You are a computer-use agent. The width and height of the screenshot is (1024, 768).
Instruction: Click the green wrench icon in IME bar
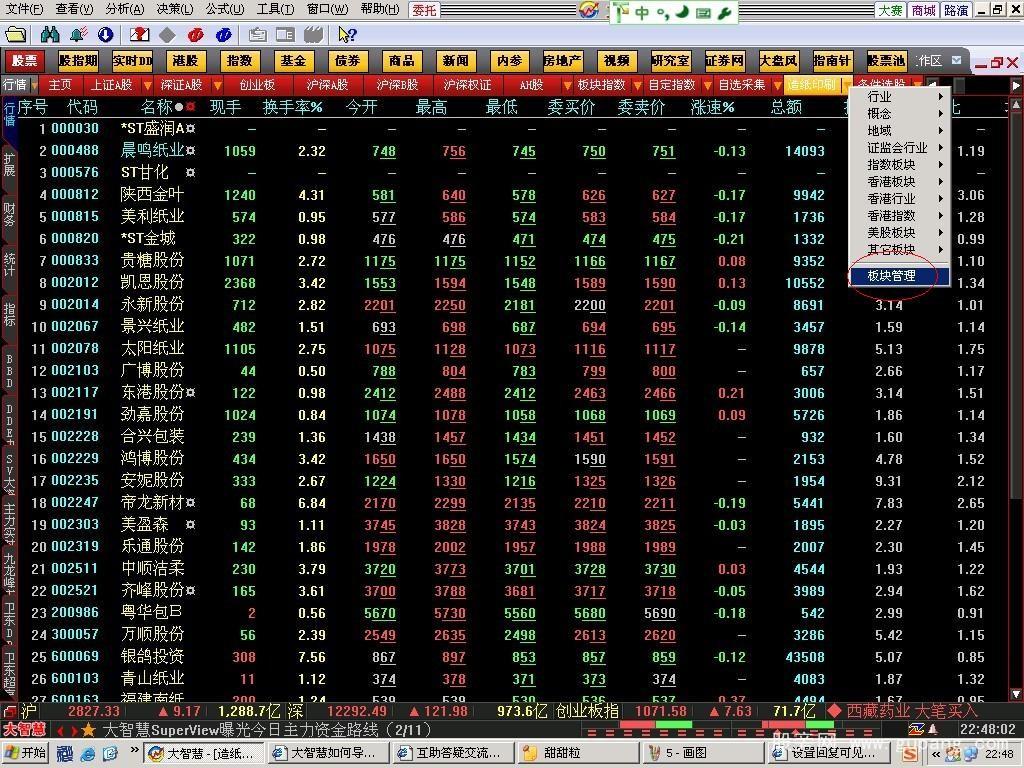click(723, 12)
